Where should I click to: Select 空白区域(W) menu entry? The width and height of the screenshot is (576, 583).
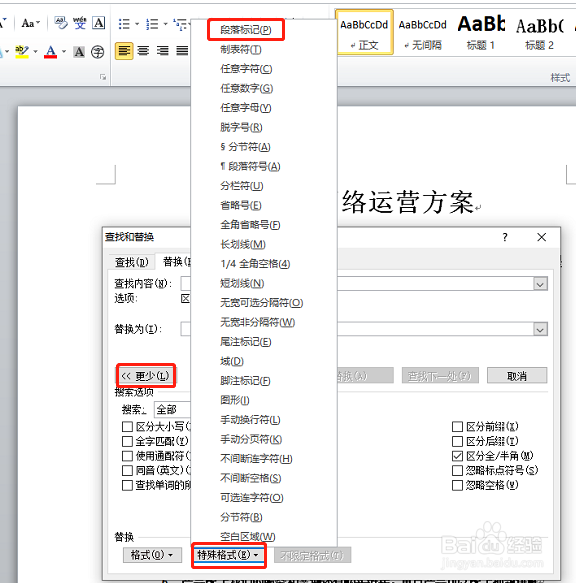coord(248,537)
